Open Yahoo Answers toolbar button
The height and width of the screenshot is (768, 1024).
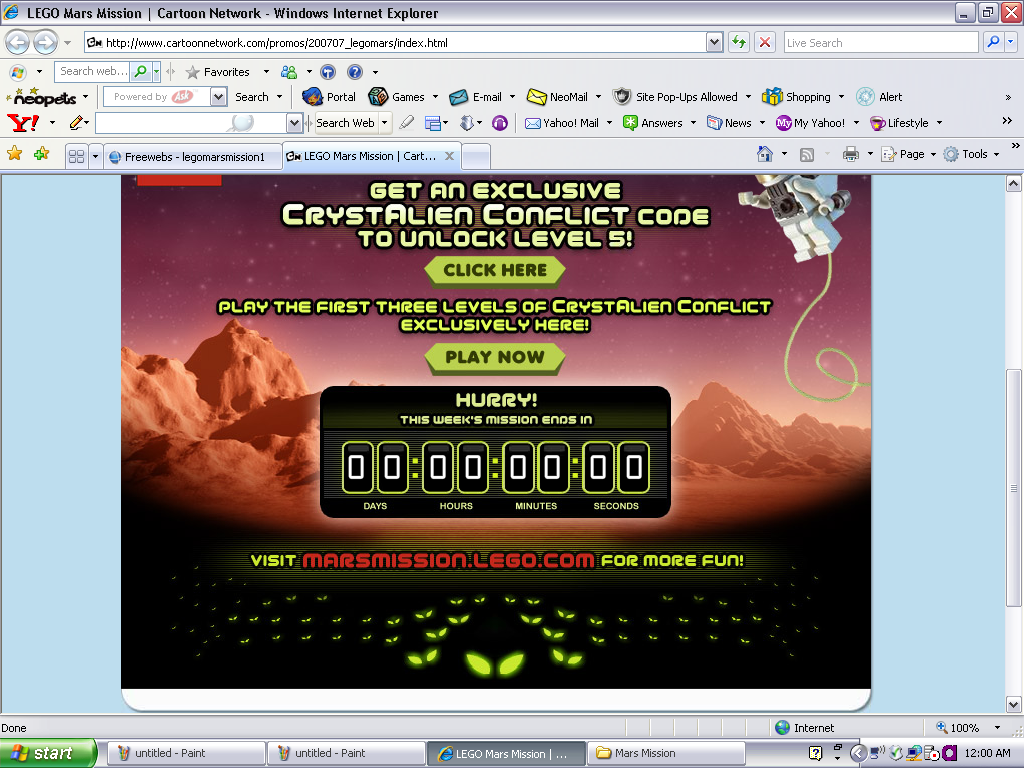652,123
